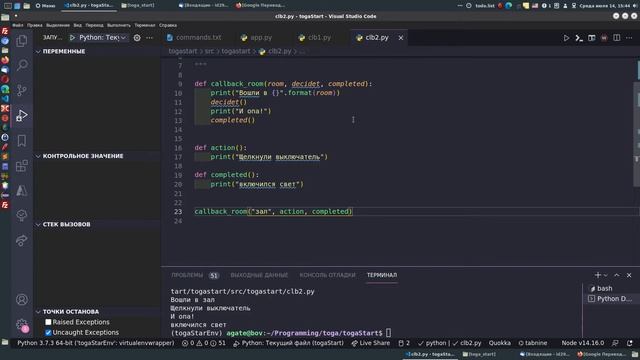Click the feedback icon in status bar

click(x=615, y=343)
